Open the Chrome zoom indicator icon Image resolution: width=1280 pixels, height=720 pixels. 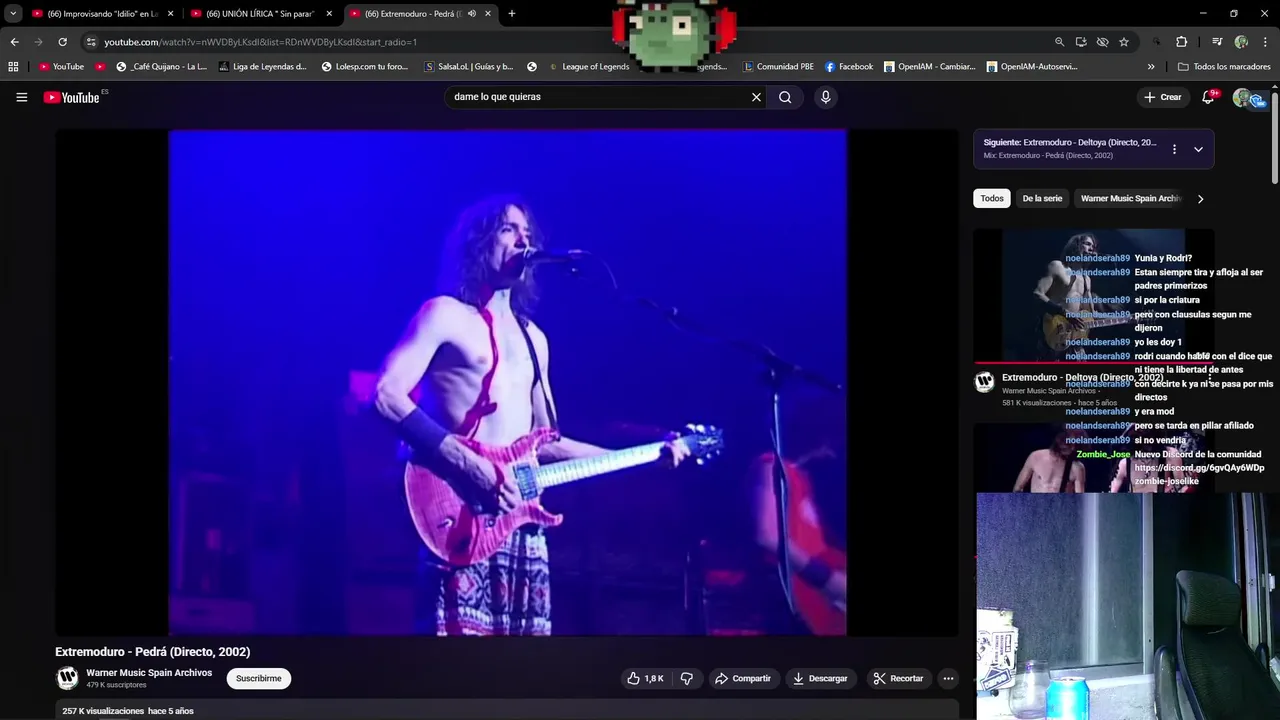pos(1059,42)
